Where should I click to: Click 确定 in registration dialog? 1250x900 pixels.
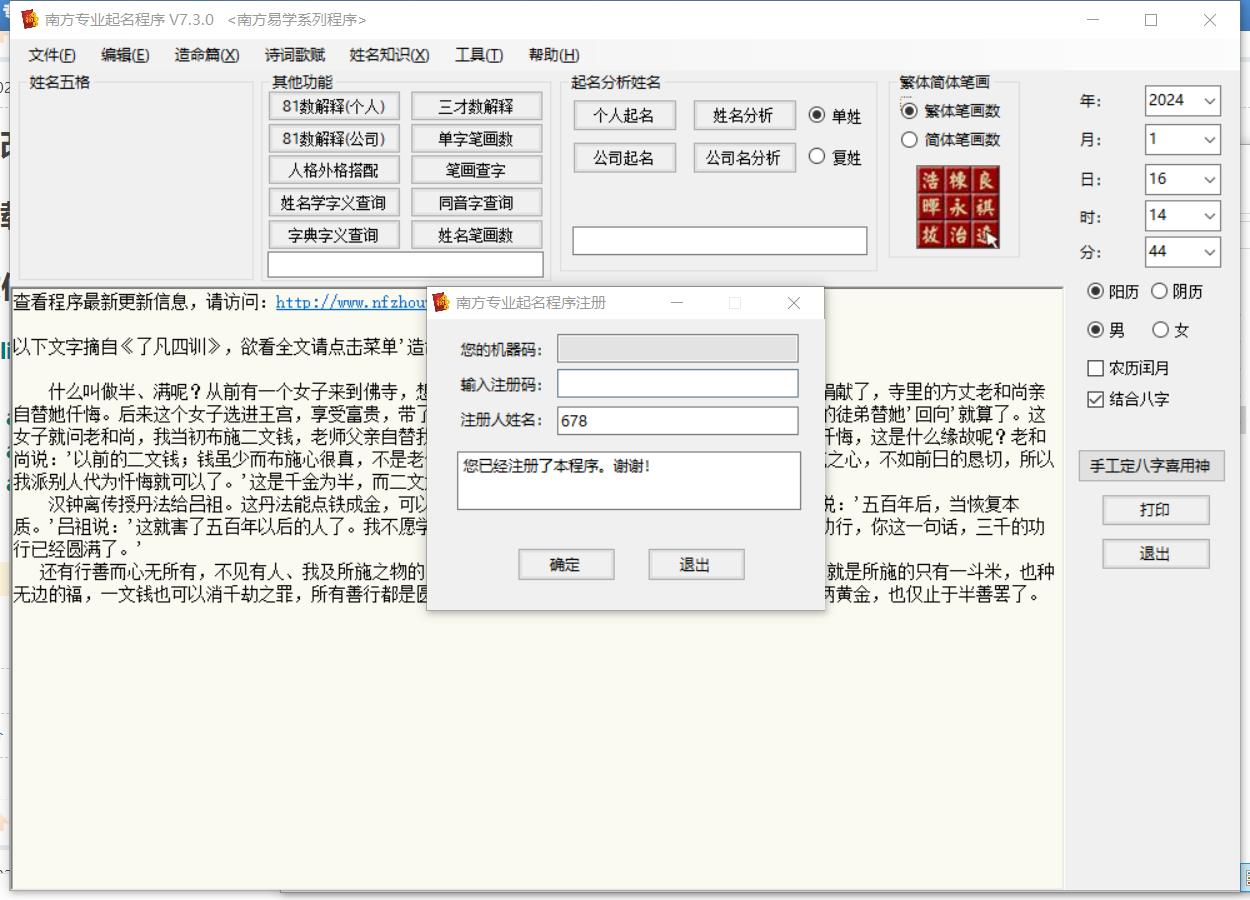pos(565,565)
